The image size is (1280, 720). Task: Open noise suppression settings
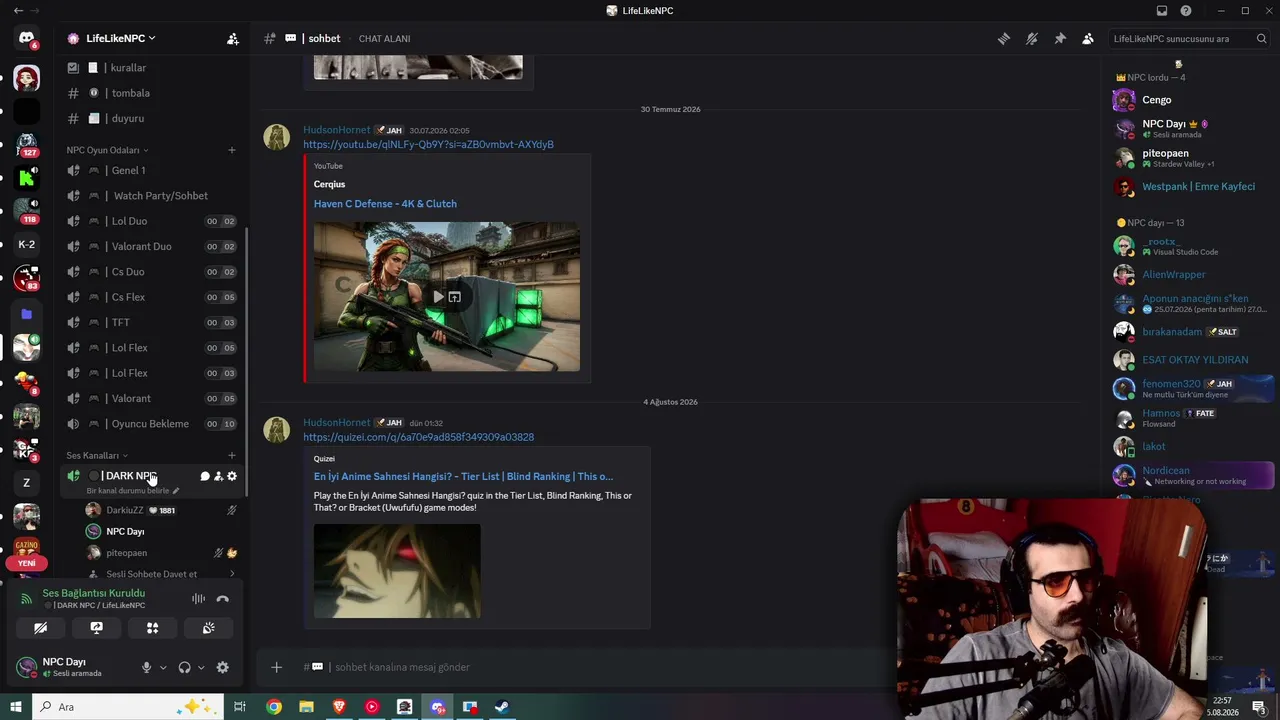point(198,599)
